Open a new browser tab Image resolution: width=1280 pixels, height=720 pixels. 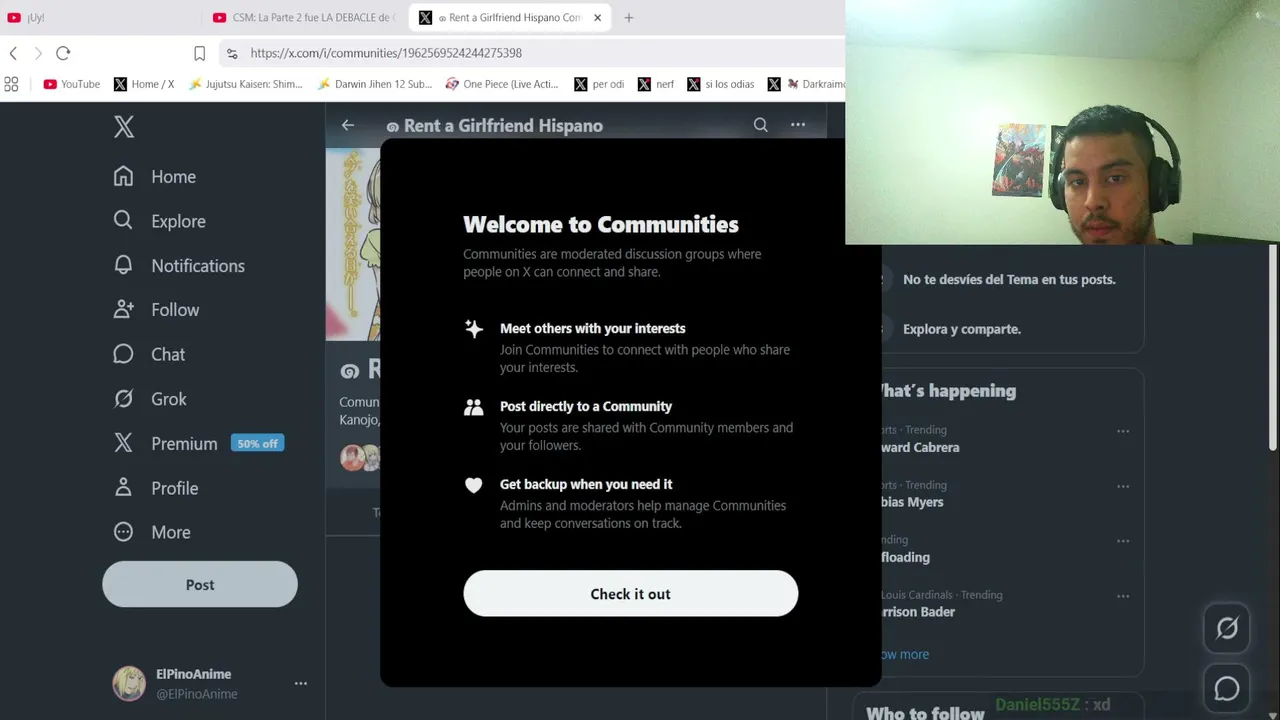[629, 17]
